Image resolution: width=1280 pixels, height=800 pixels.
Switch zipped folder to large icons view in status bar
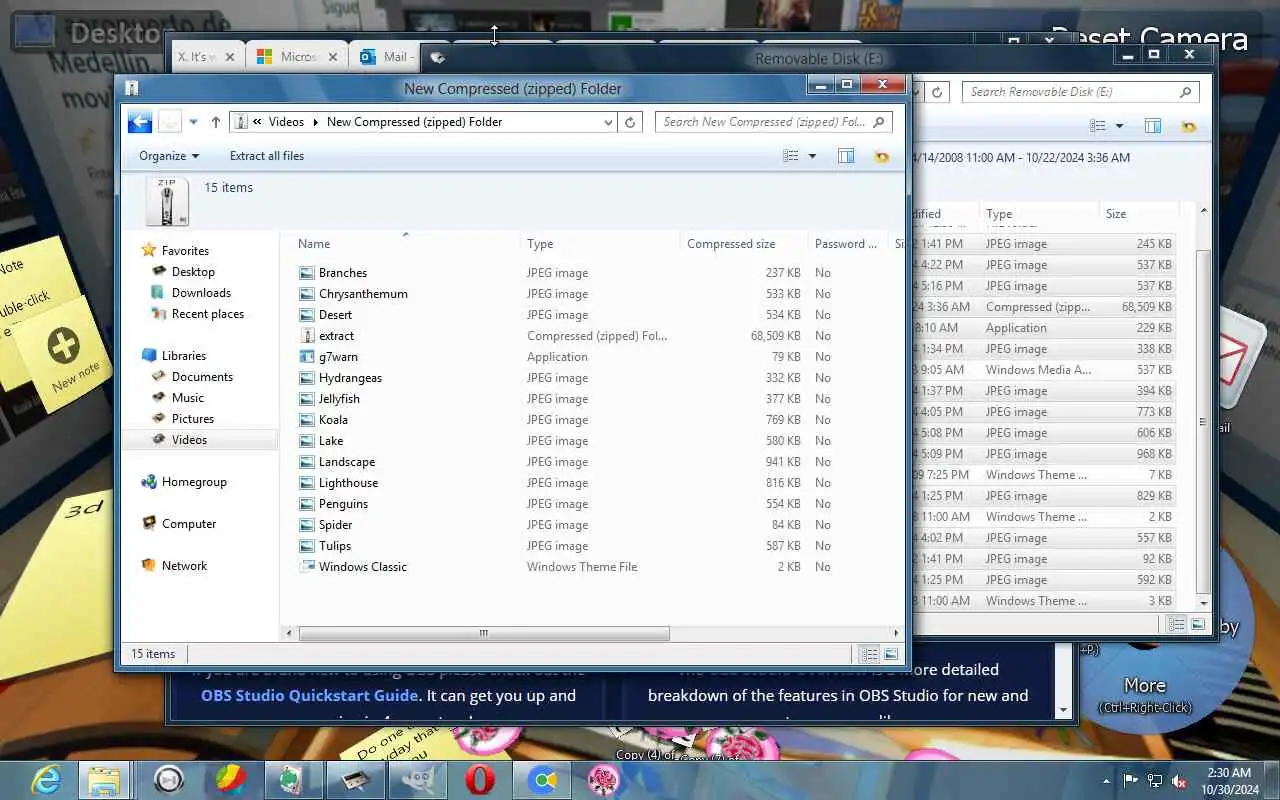(x=890, y=654)
